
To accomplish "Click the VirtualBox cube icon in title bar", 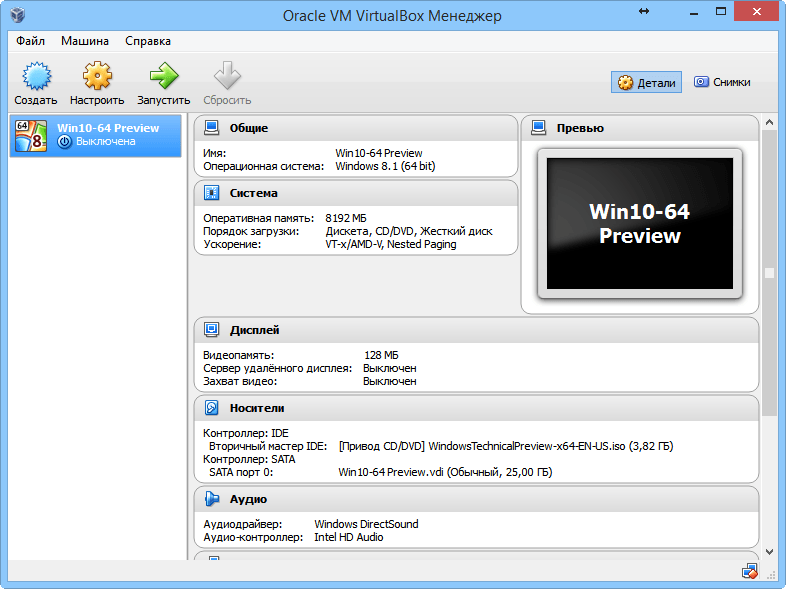I will point(18,15).
